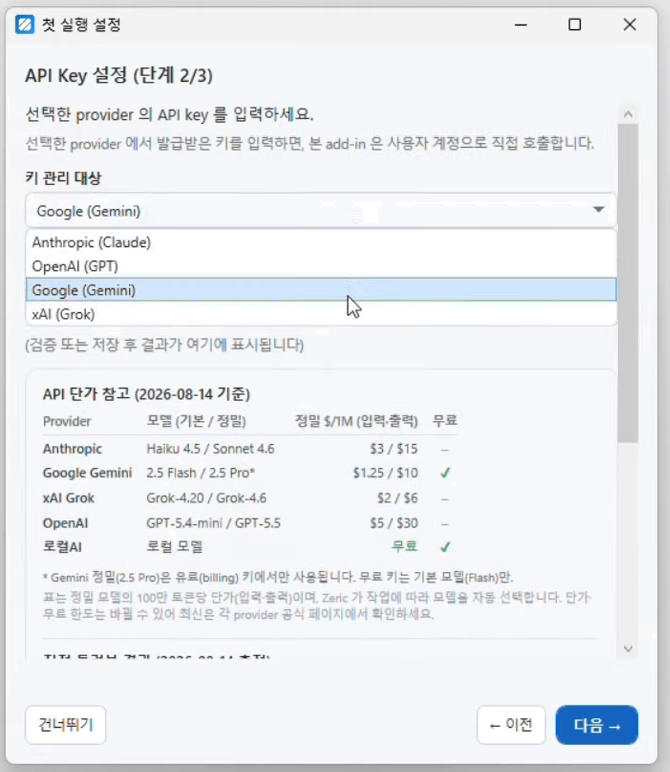Click the vertical scrollbar thumb
670x772 pixels.
pyautogui.click(x=628, y=283)
